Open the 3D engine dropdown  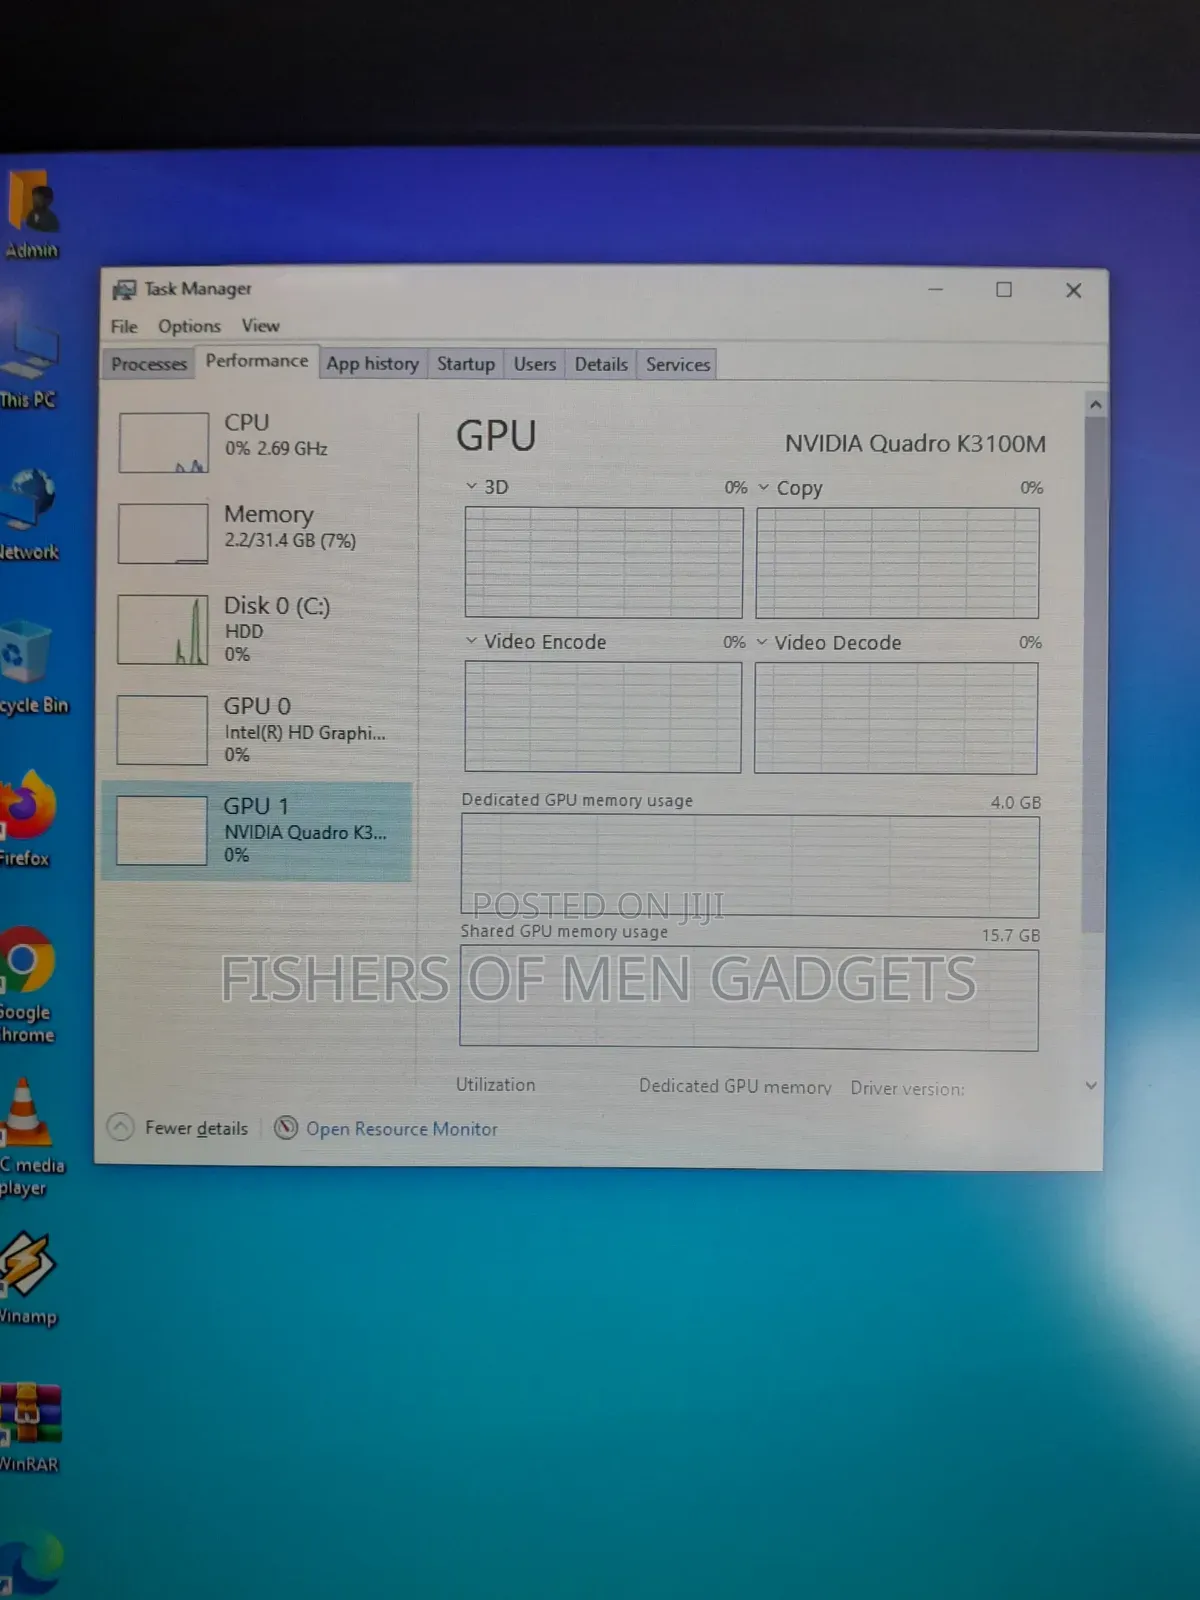coord(471,486)
